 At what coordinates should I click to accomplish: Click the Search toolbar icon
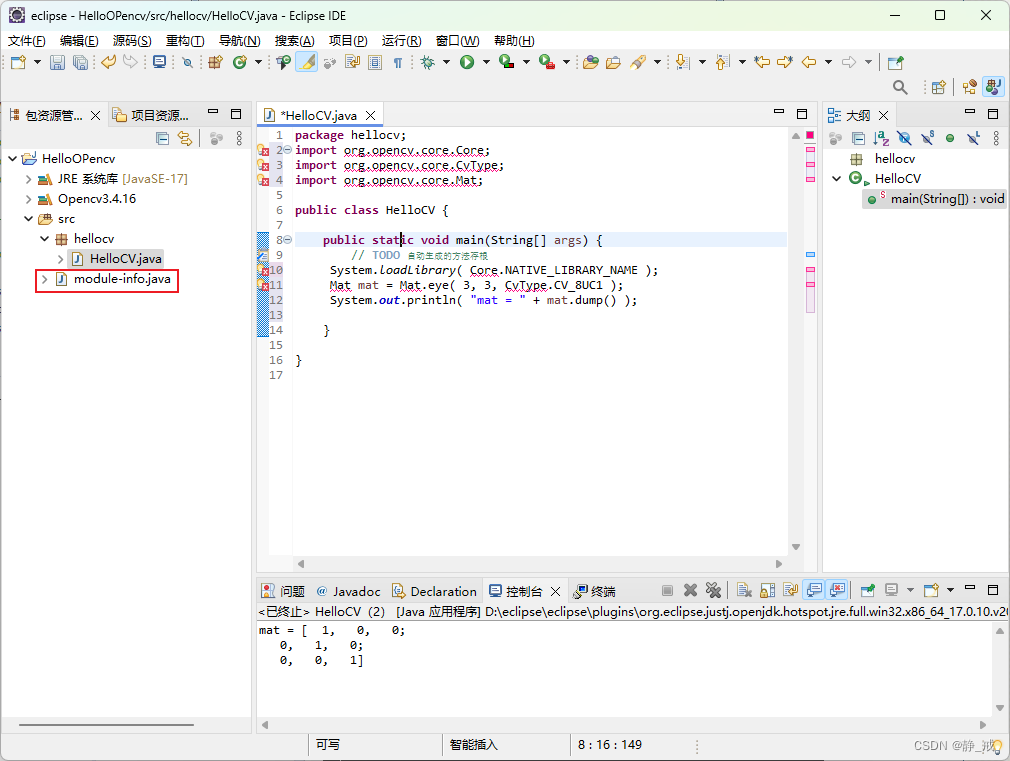pyautogui.click(x=900, y=87)
